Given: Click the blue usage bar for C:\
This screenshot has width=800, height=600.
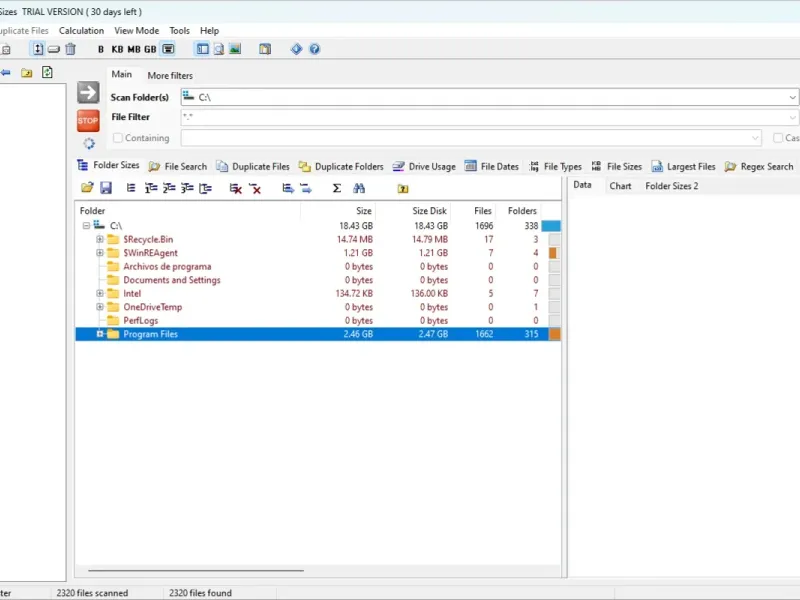Looking at the screenshot, I should pos(551,226).
